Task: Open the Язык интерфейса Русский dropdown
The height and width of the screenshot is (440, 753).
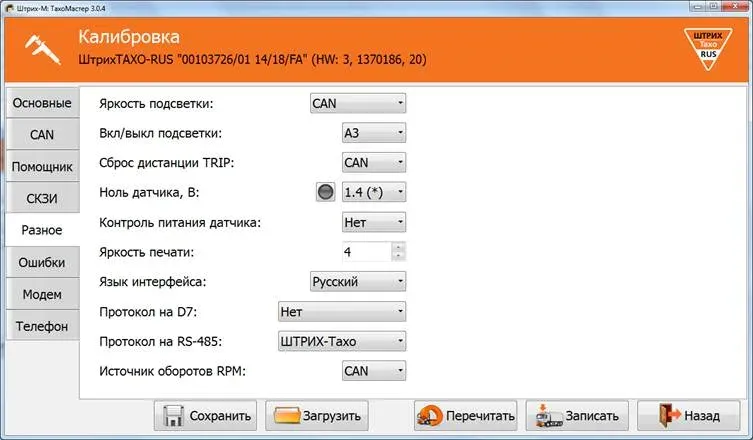Action: click(358, 281)
